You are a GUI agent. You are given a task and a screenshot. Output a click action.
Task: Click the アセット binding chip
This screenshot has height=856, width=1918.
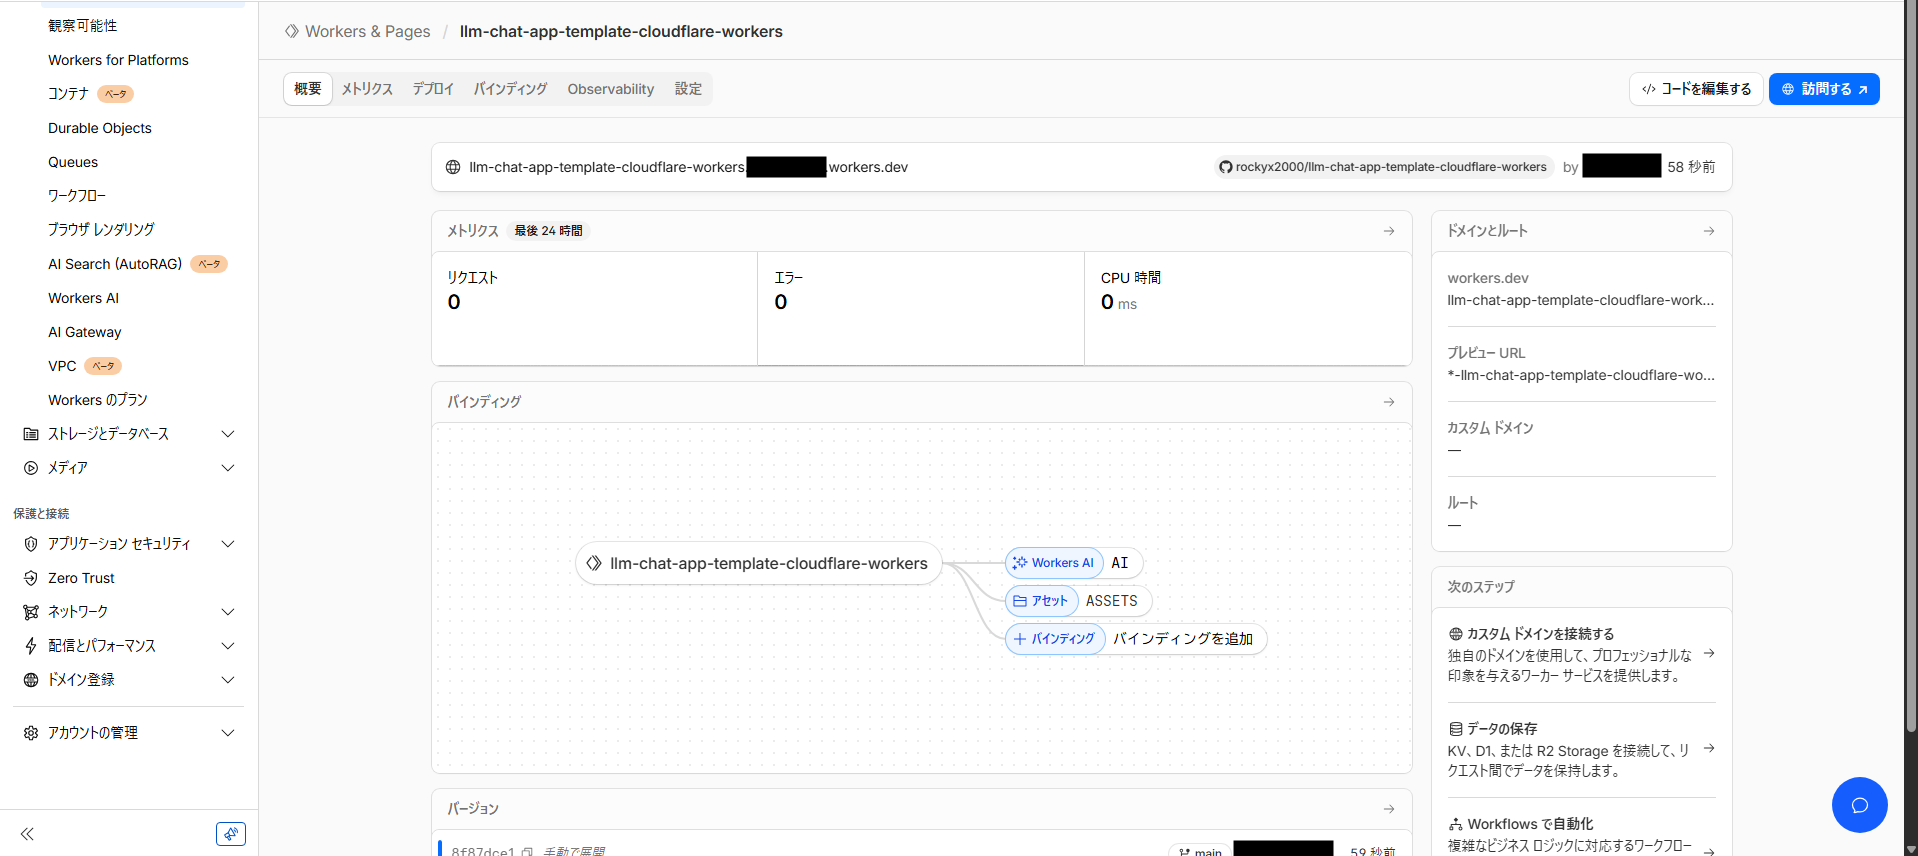tap(1041, 601)
